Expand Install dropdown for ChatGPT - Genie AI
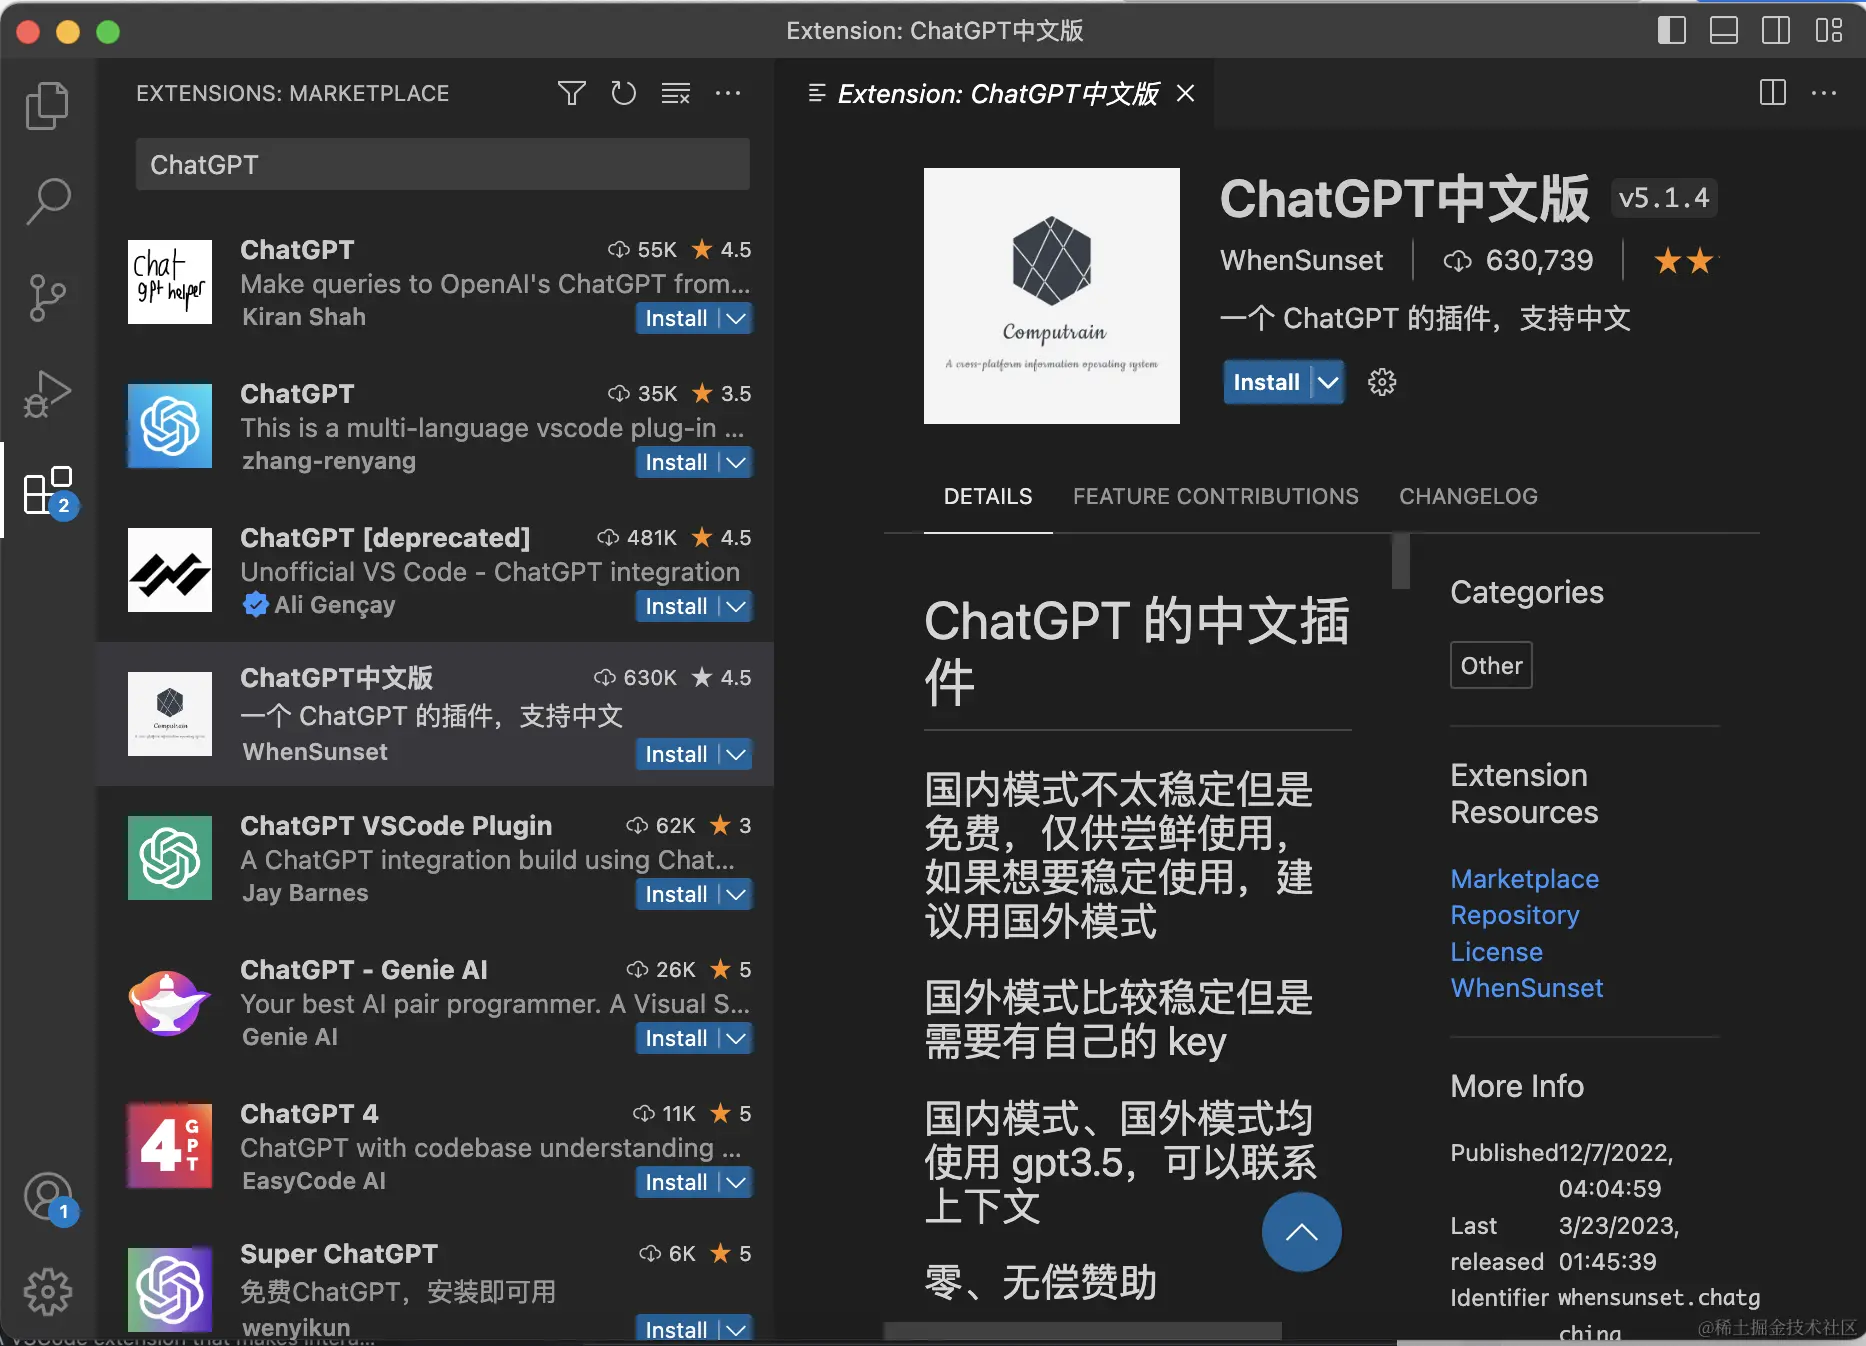The image size is (1866, 1346). point(736,1039)
